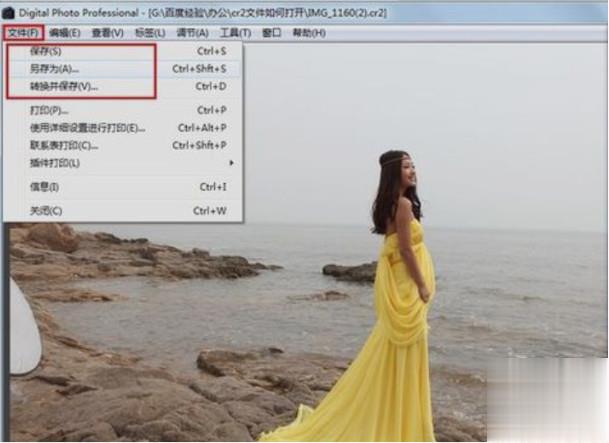Screen dimensions: 609x443
Task: Click the Digital Photo Professional app icon
Action: pyautogui.click(x=8, y=13)
